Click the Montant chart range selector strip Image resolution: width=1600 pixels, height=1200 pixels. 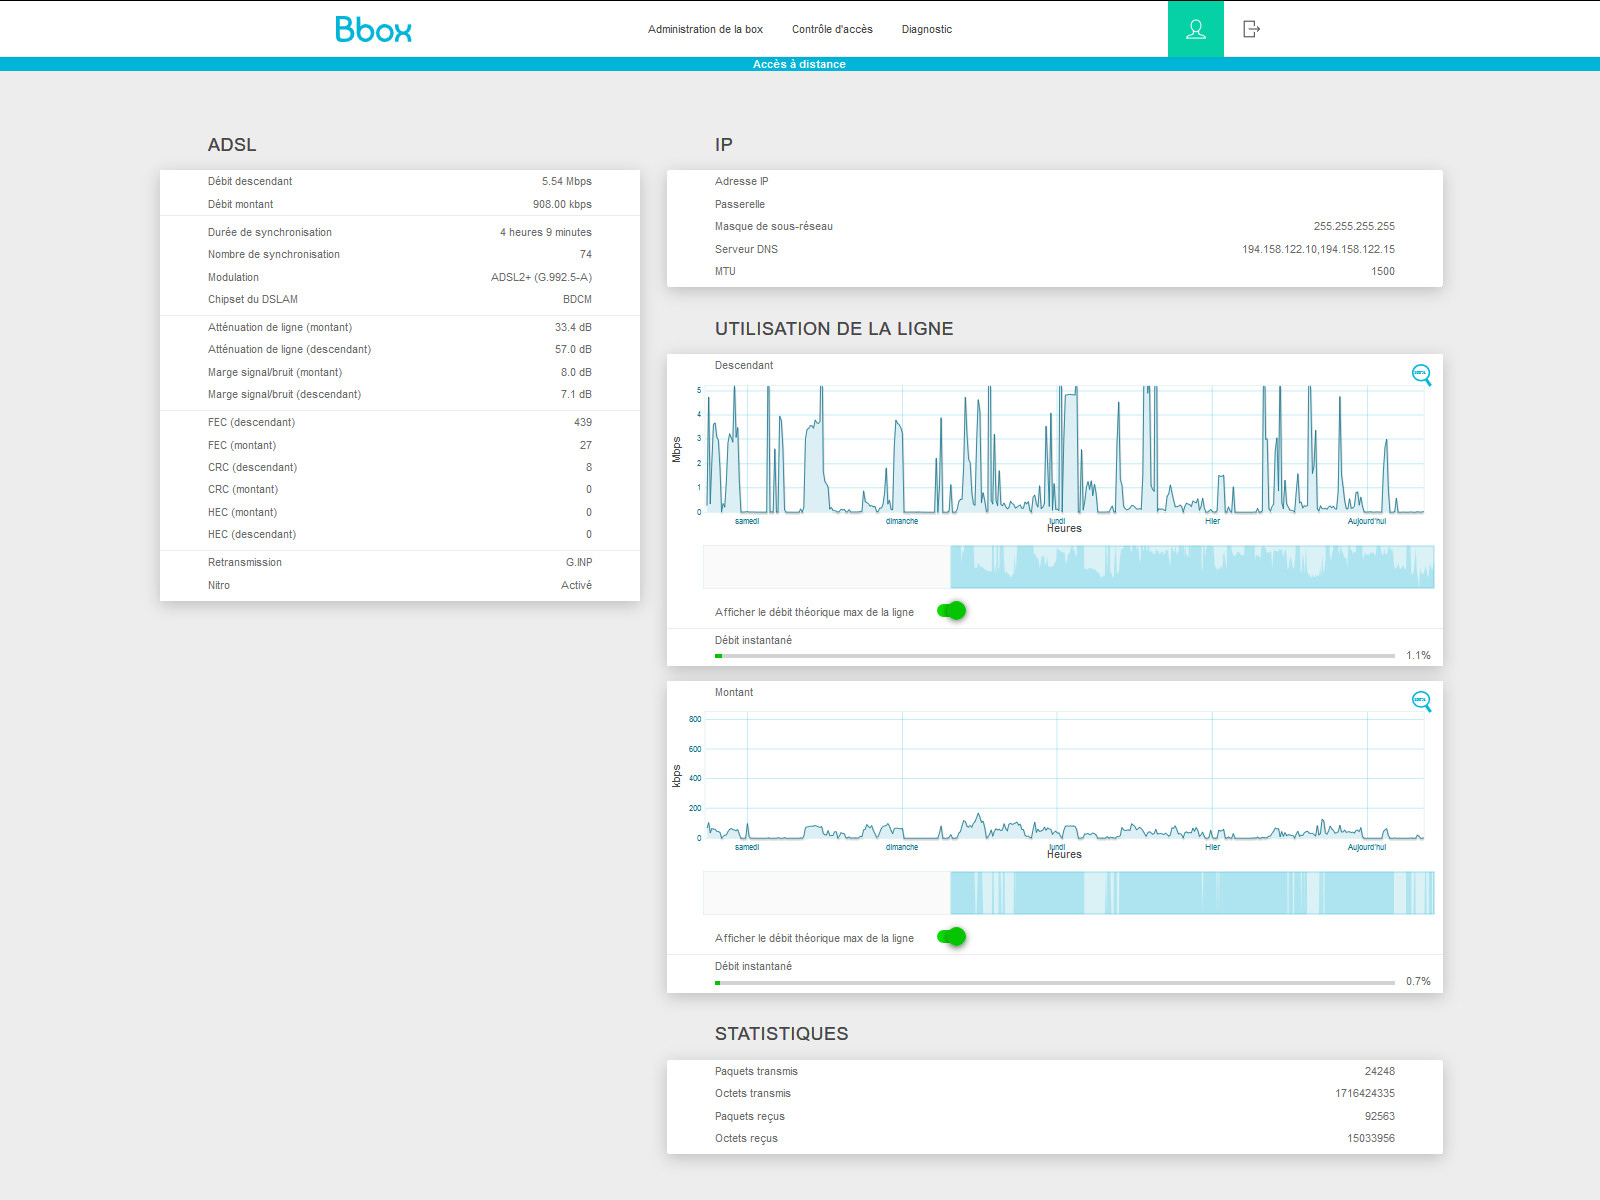coord(1068,893)
